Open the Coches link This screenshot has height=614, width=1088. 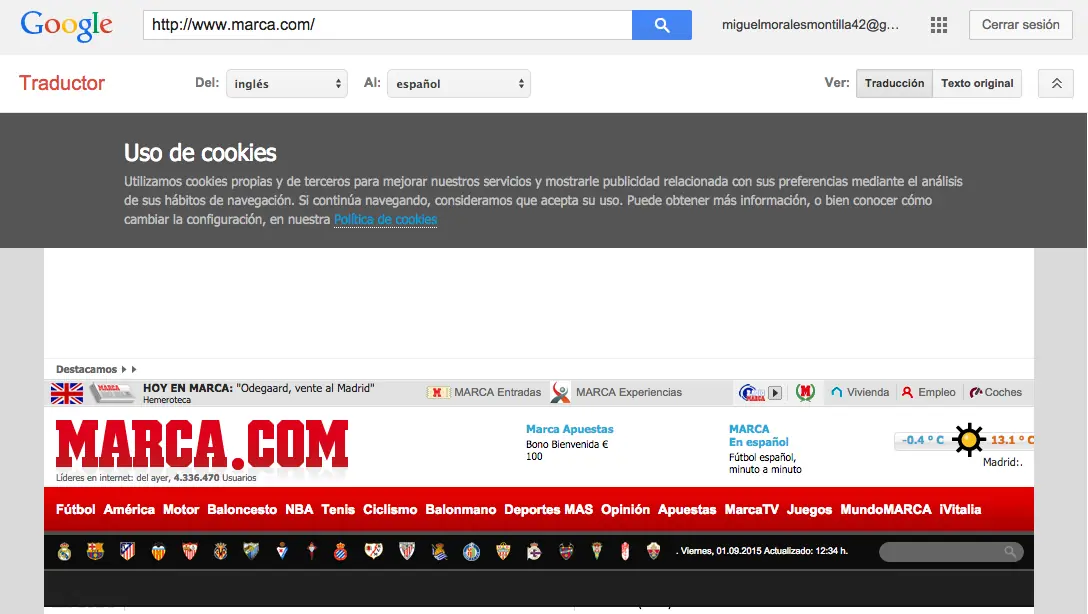pyautogui.click(x=995, y=393)
